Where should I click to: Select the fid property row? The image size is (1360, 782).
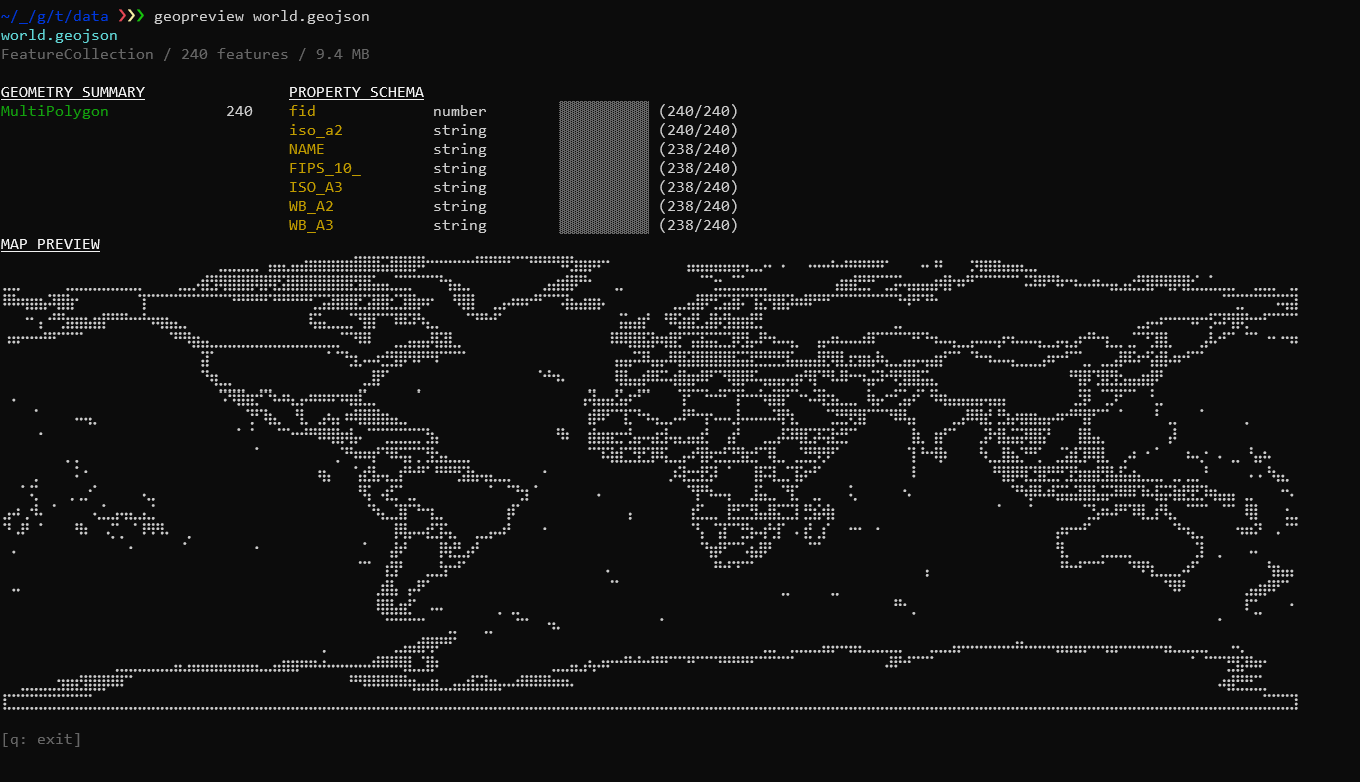click(302, 110)
